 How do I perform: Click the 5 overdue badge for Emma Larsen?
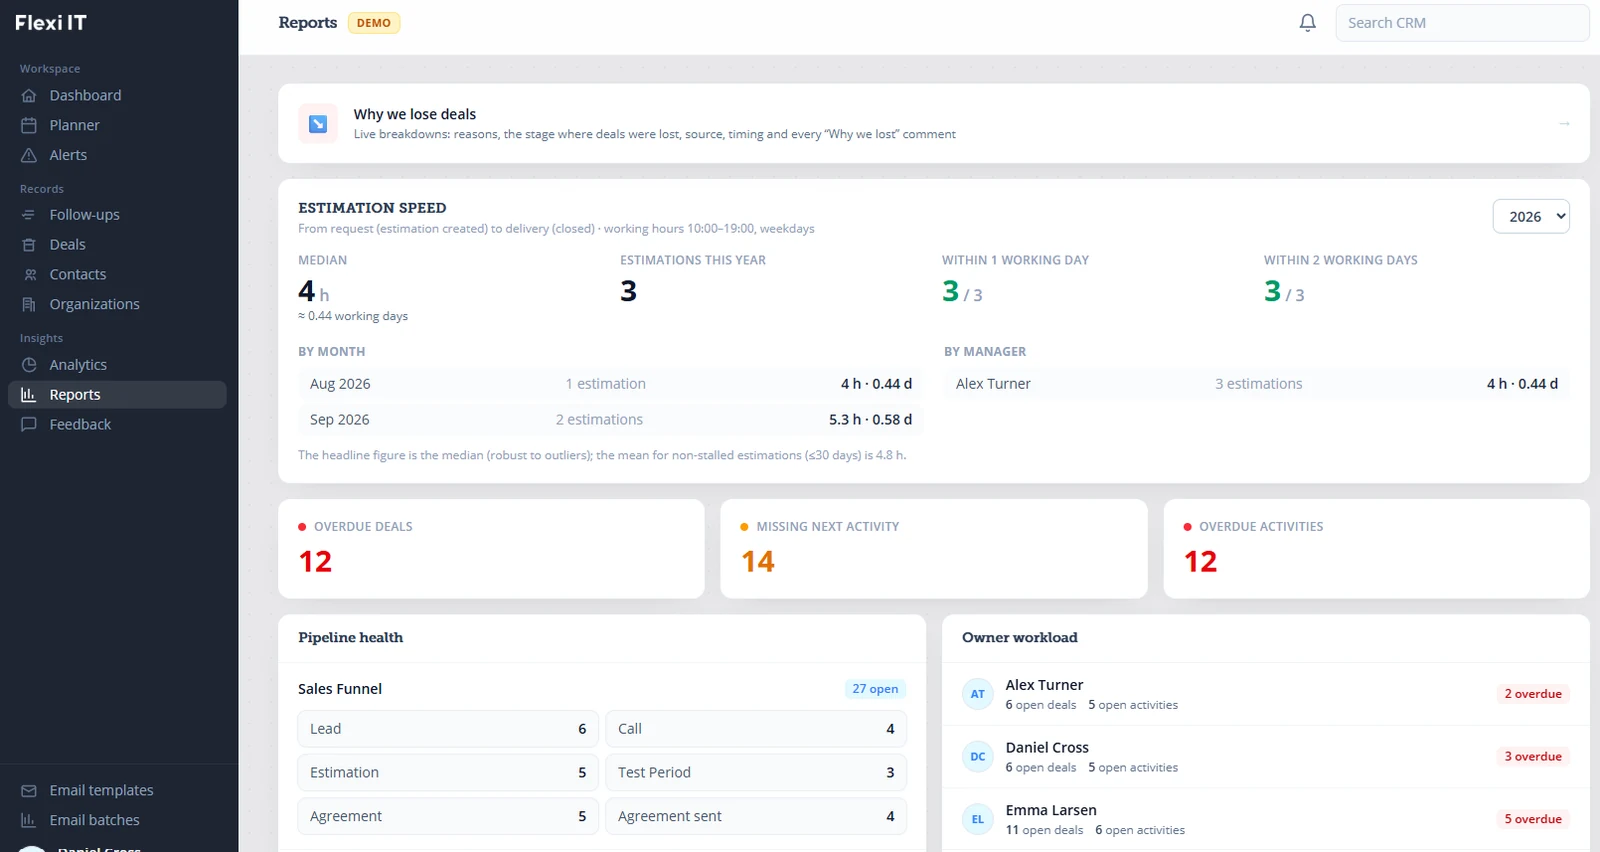pos(1533,819)
